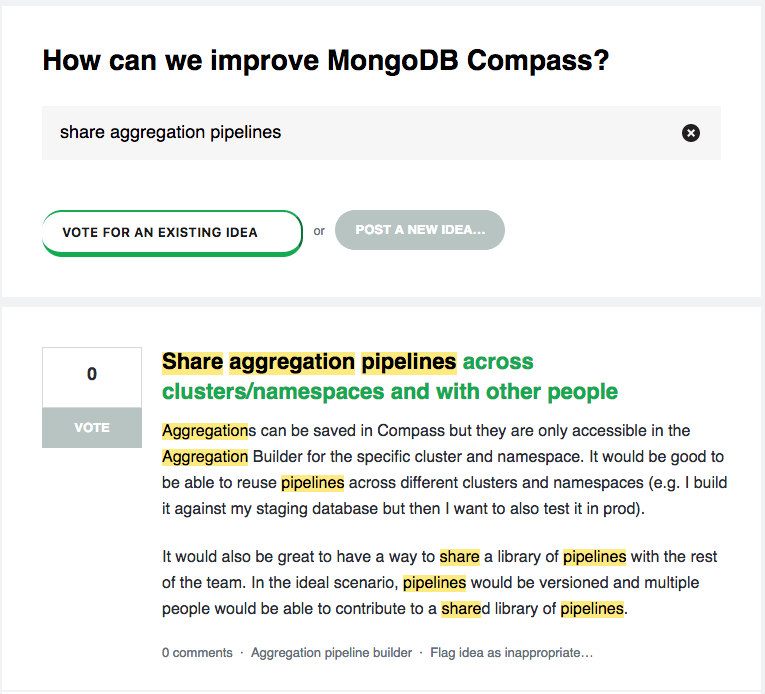The width and height of the screenshot is (765, 694).
Task: Click 'Flag idea as inappropriate…'
Action: coord(511,653)
